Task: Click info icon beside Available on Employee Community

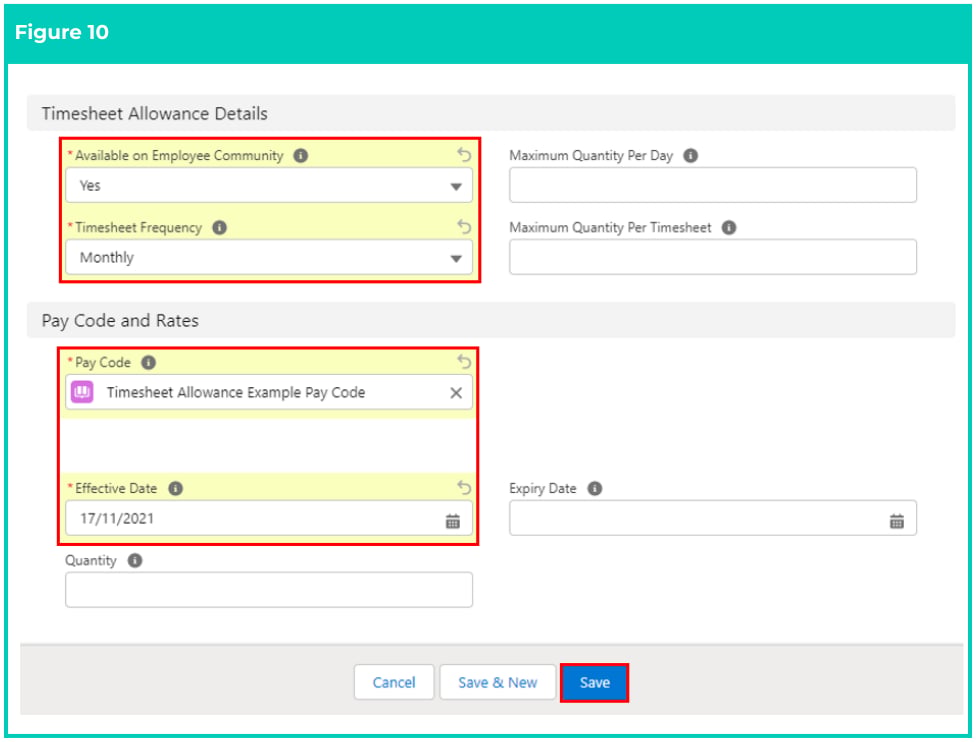Action: point(301,156)
